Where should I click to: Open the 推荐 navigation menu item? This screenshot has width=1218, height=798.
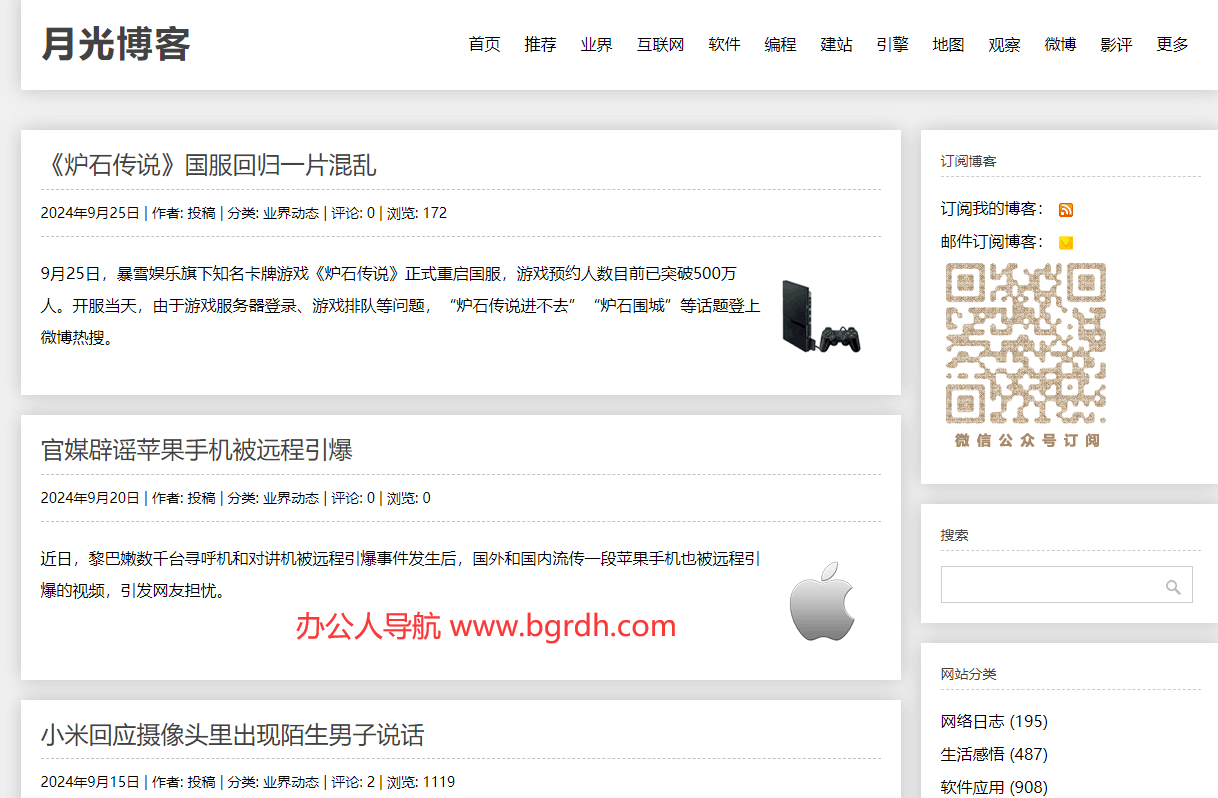tap(540, 45)
